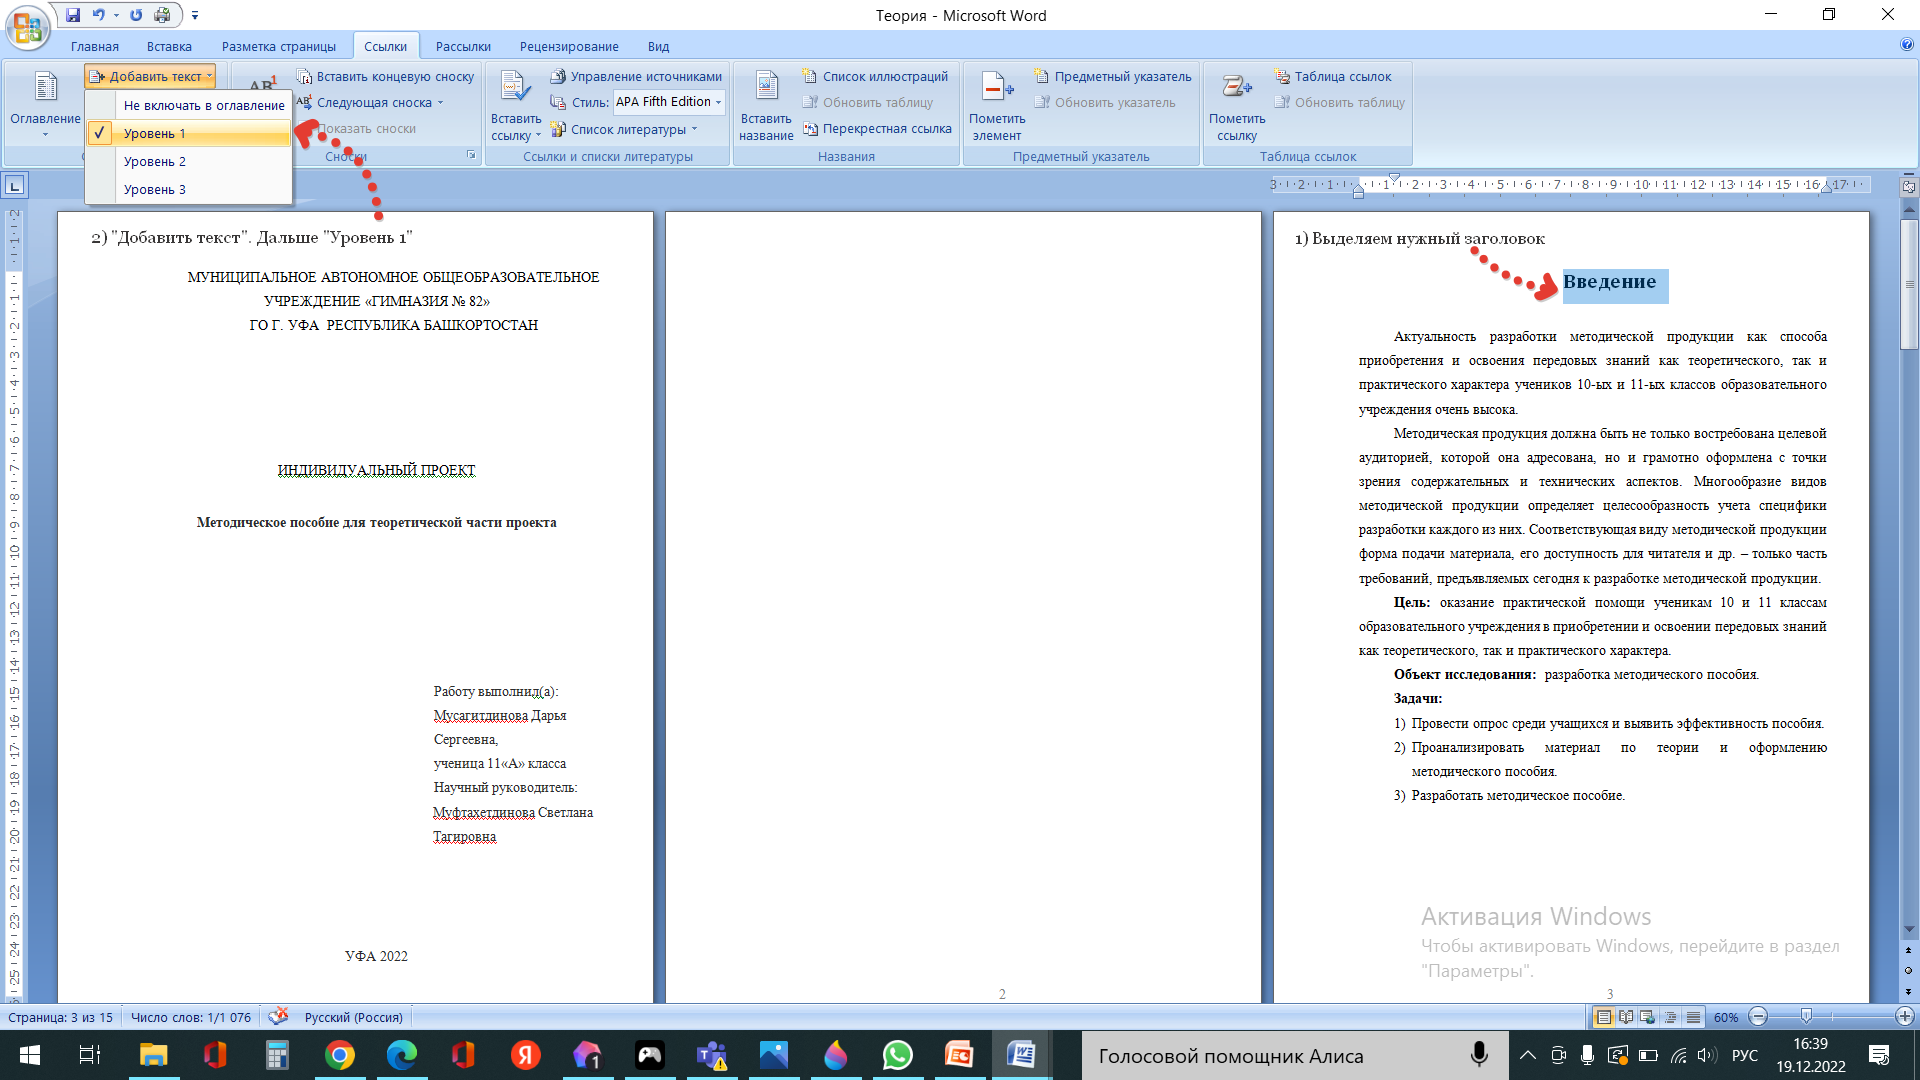Image resolution: width=1920 pixels, height=1080 pixels.
Task: Switch to full screen reading view
Action: [x=1626, y=1017]
